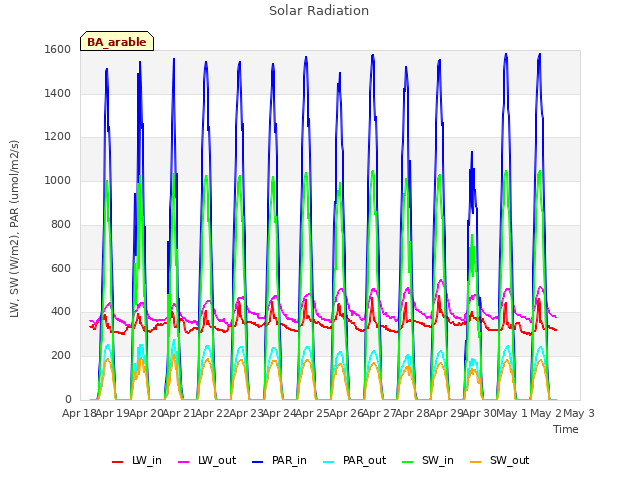Click the red LW_in legend color marker

click(118, 462)
